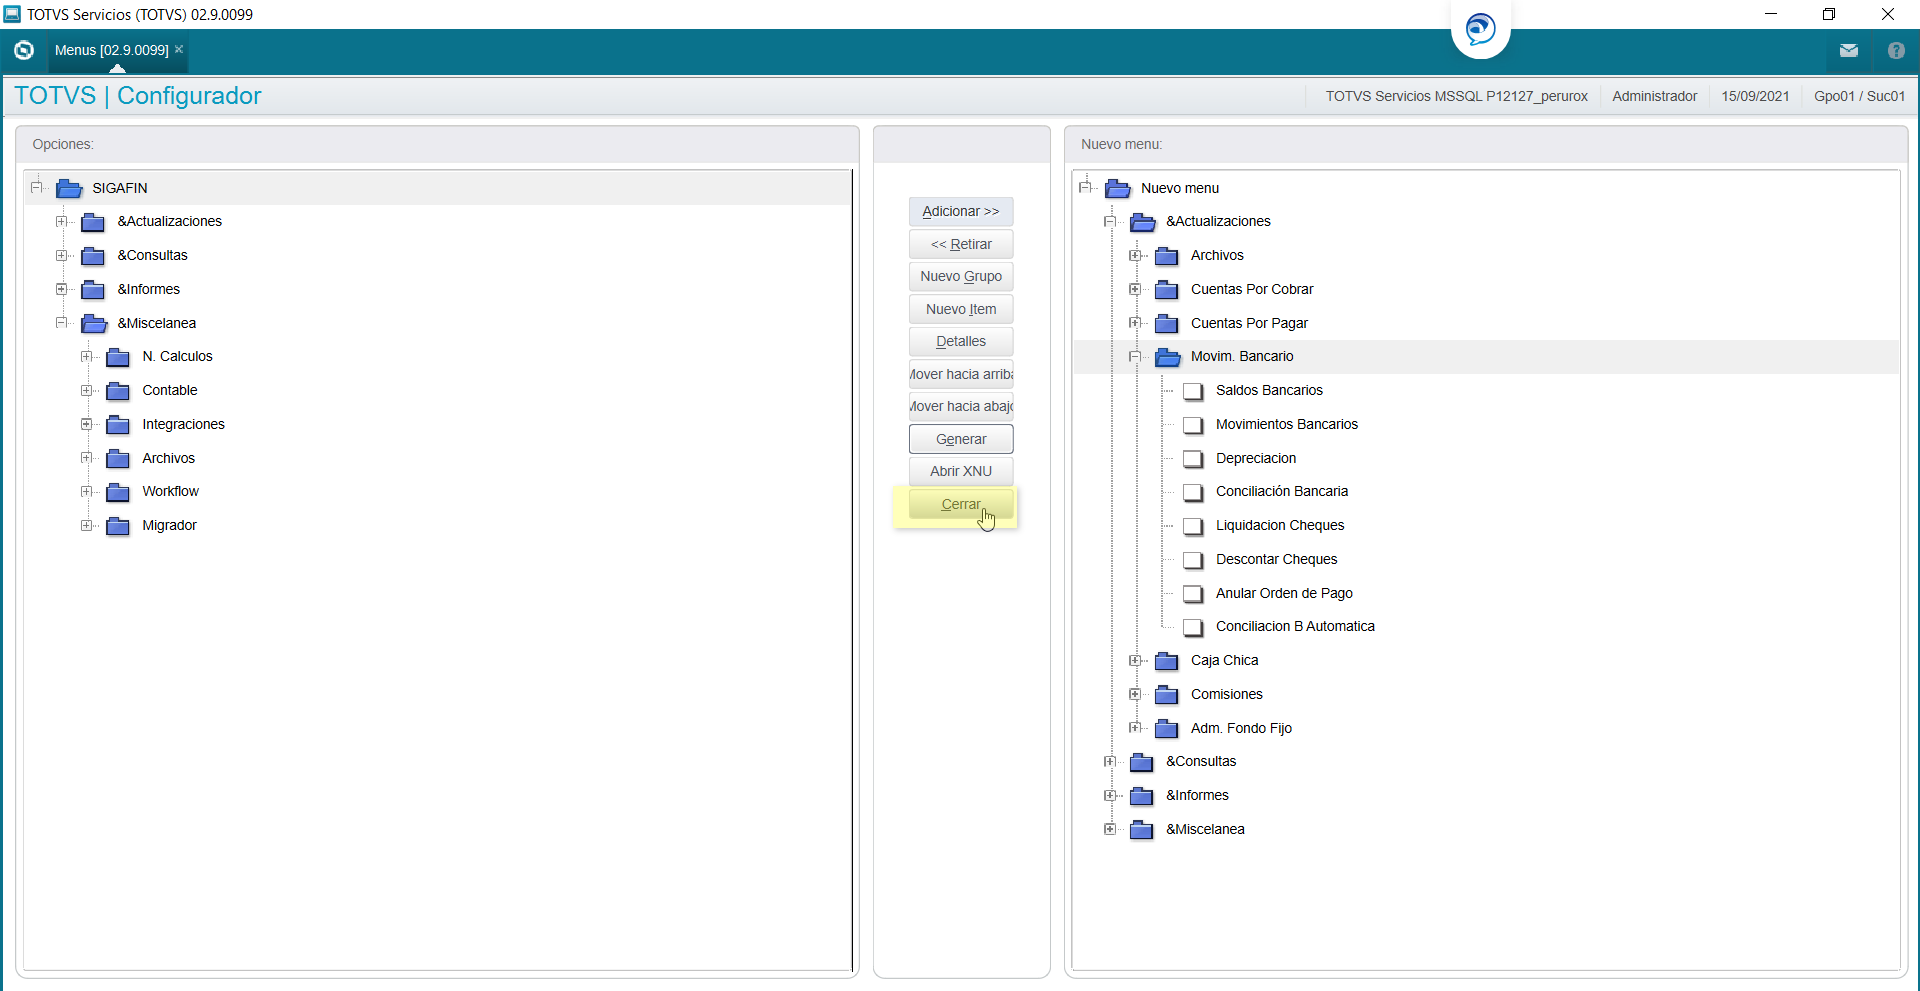Select &Miscelanea in the Nuevo menu tree

1205,829
